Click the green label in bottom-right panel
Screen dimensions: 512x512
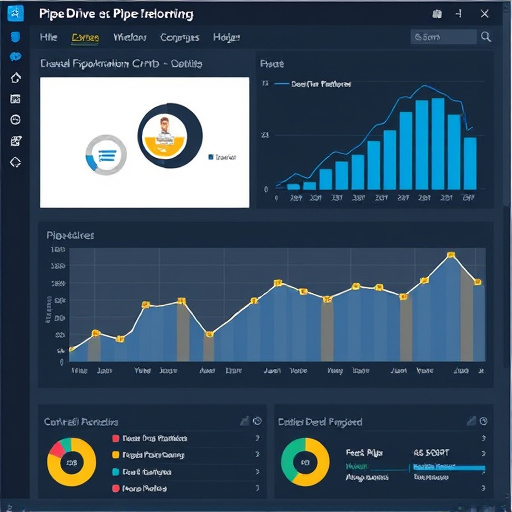point(356,466)
